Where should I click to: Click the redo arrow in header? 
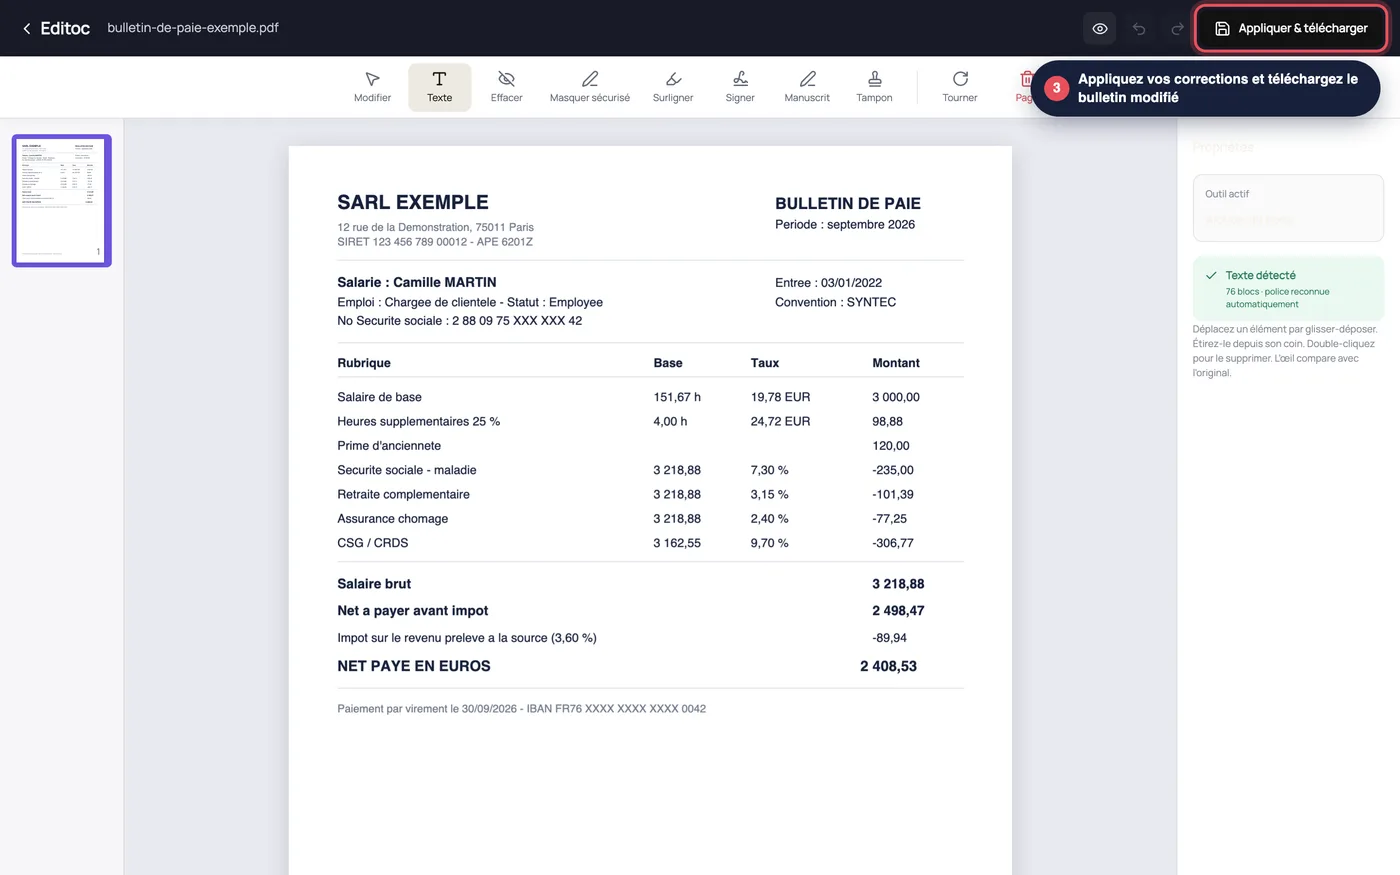(1177, 28)
